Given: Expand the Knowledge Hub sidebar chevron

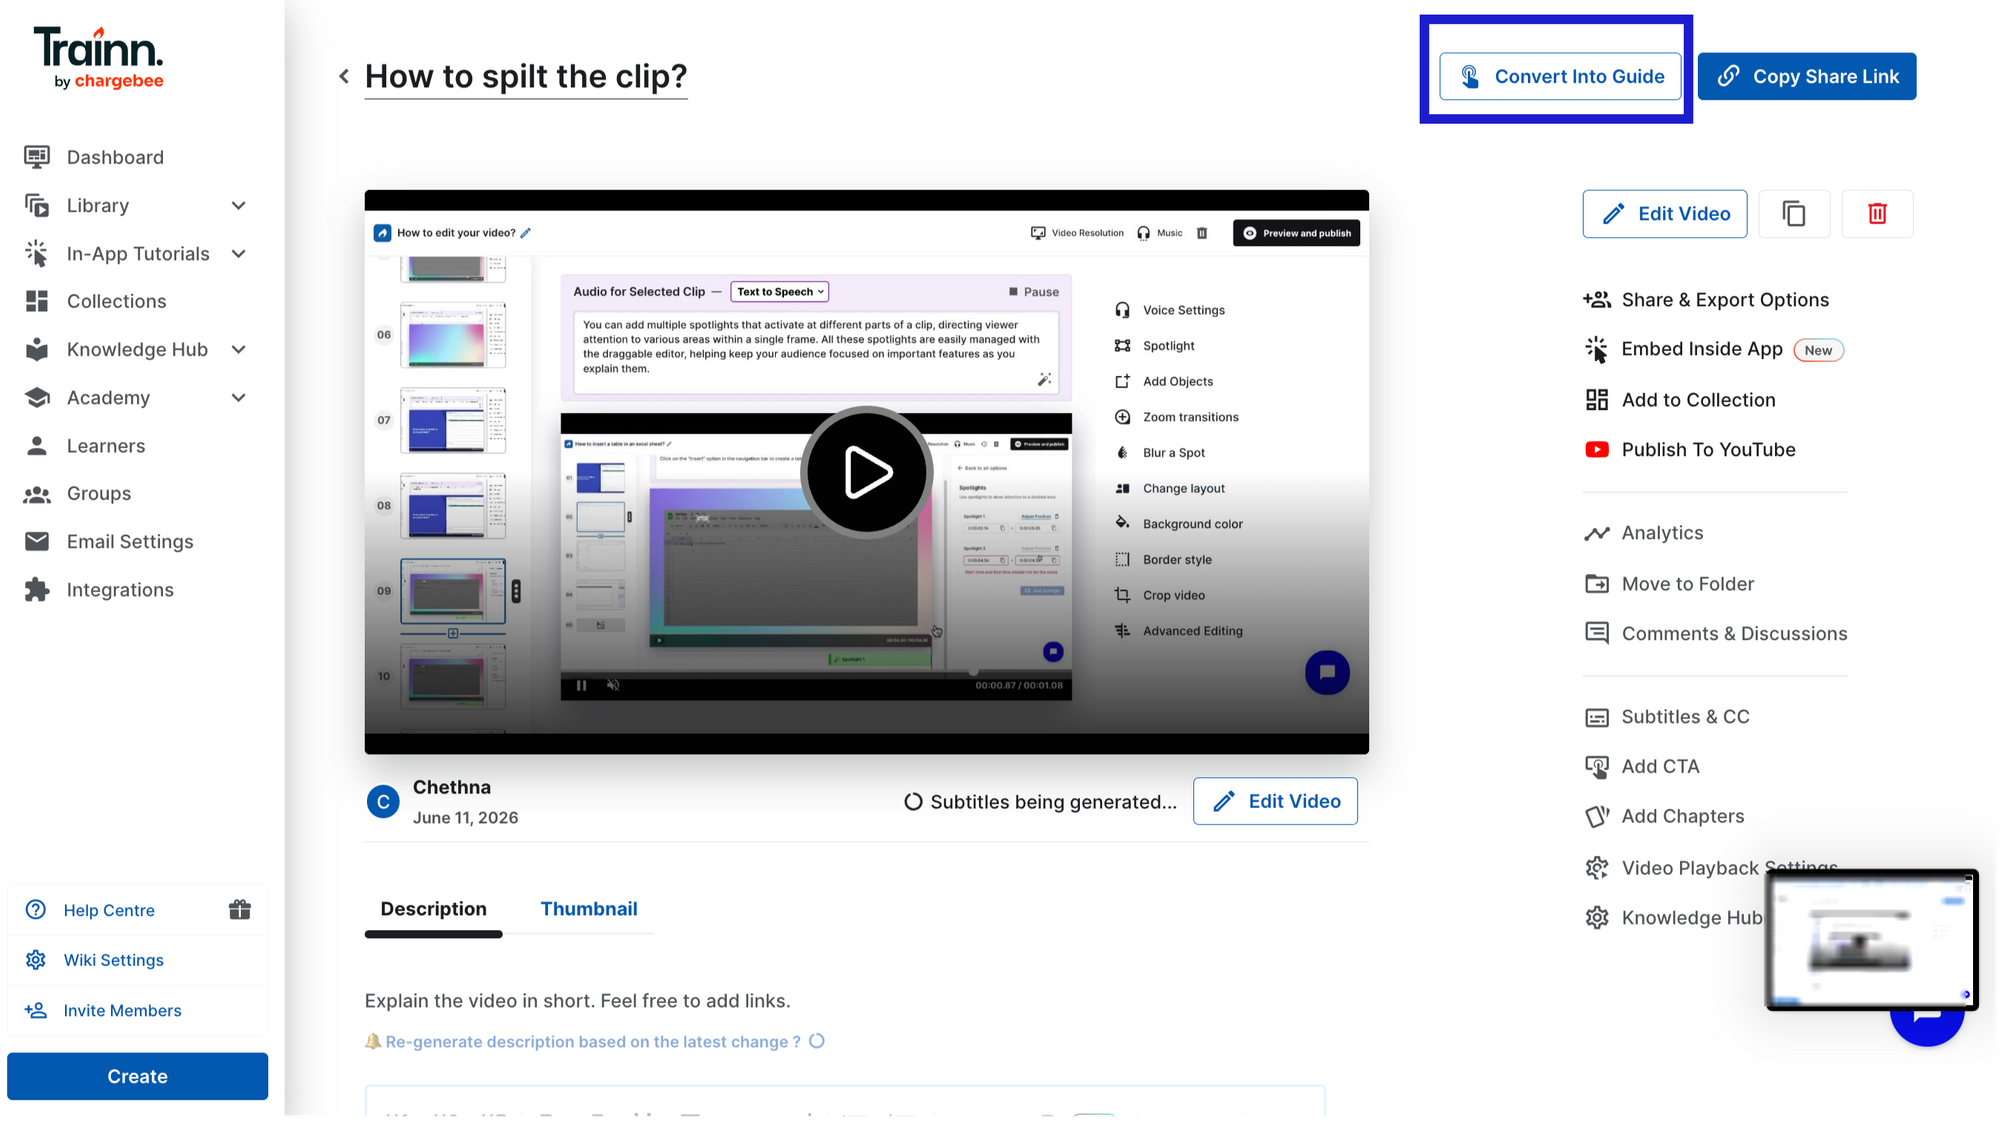Looking at the screenshot, I should coord(238,350).
